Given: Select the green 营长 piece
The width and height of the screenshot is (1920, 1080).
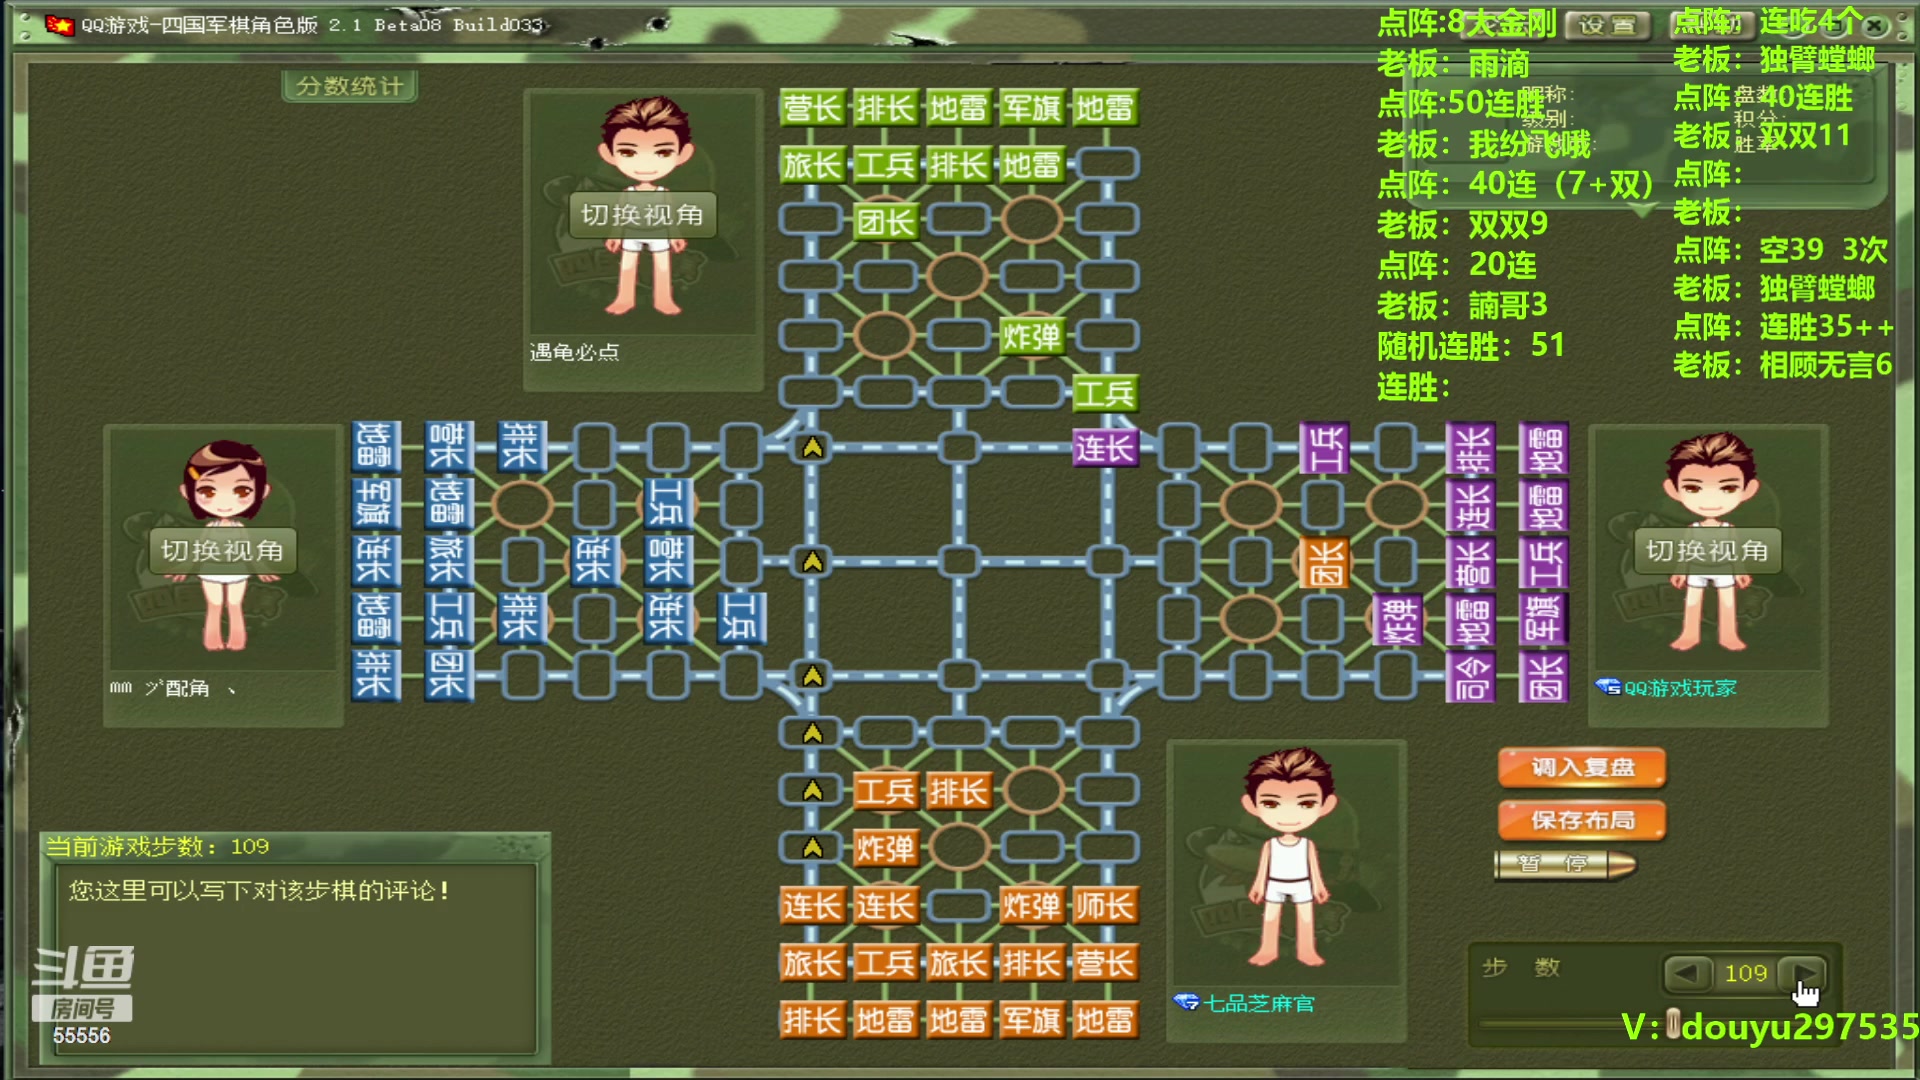Looking at the screenshot, I should [811, 108].
